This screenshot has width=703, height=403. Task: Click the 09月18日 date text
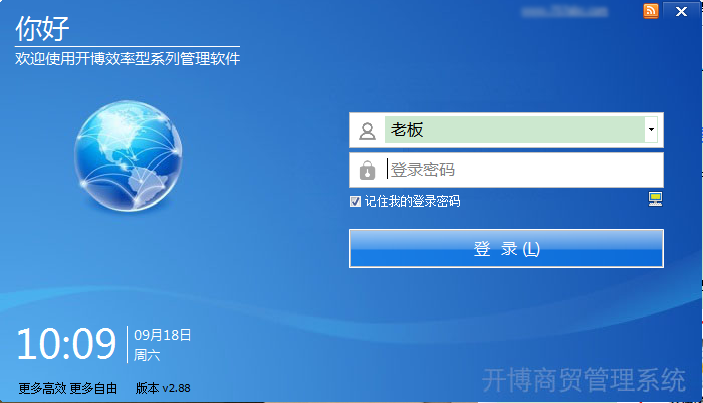tap(163, 335)
